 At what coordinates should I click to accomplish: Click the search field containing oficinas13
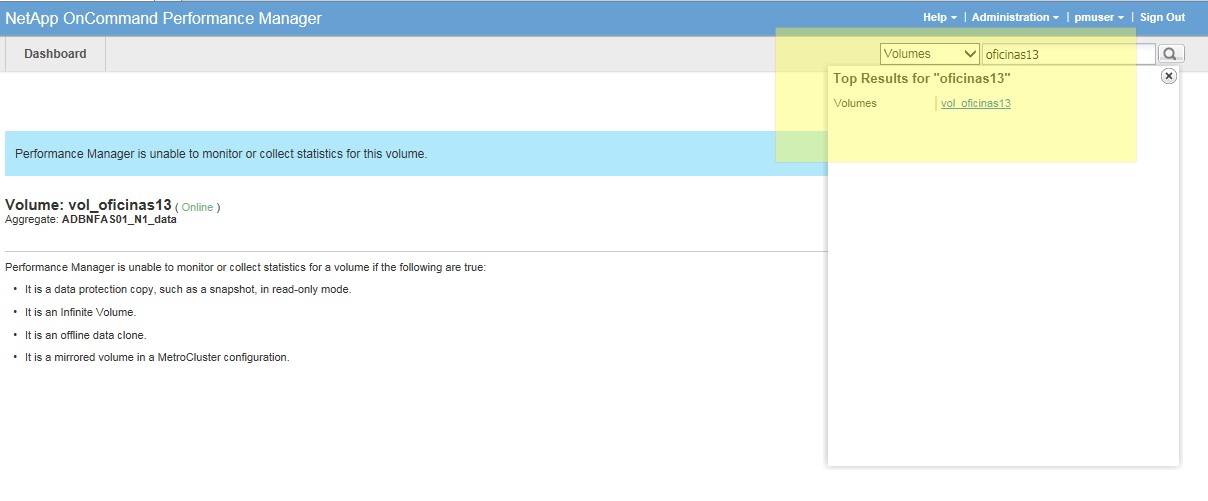pos(1068,54)
